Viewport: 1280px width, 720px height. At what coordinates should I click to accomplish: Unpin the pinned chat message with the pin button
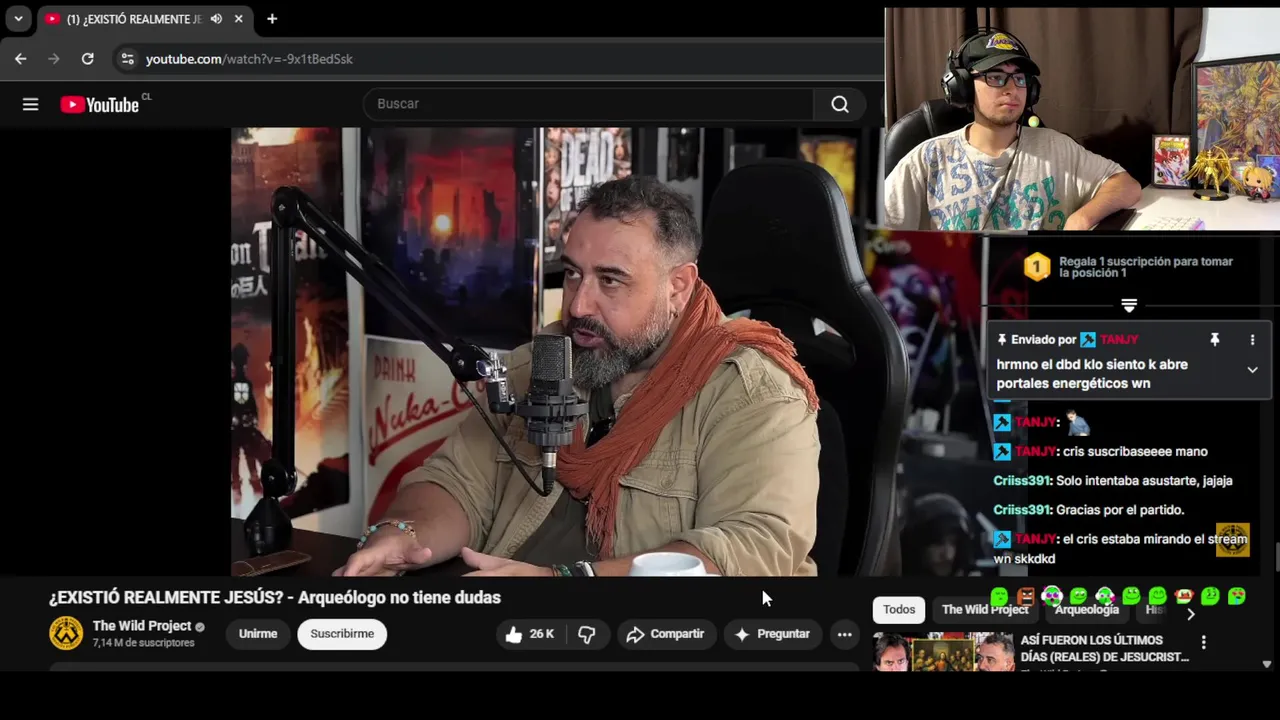[x=1214, y=340]
